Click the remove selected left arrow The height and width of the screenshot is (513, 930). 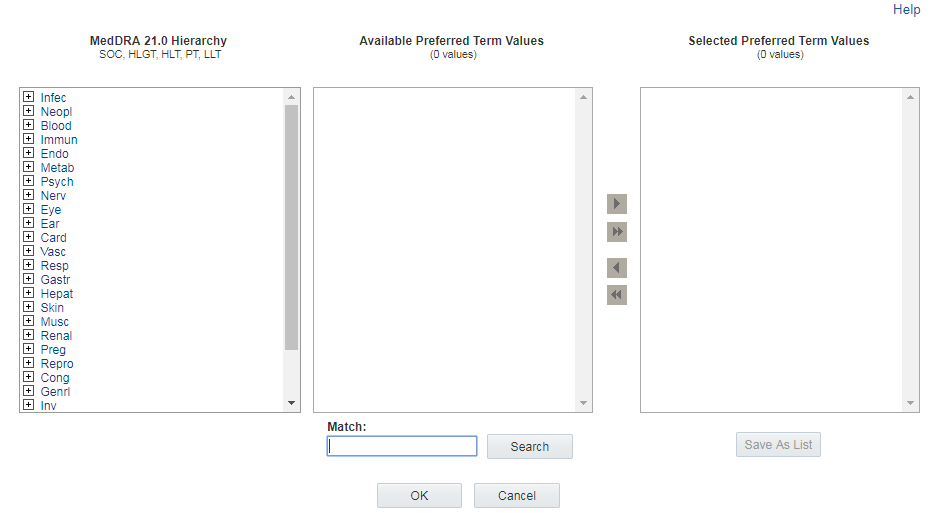tap(617, 268)
